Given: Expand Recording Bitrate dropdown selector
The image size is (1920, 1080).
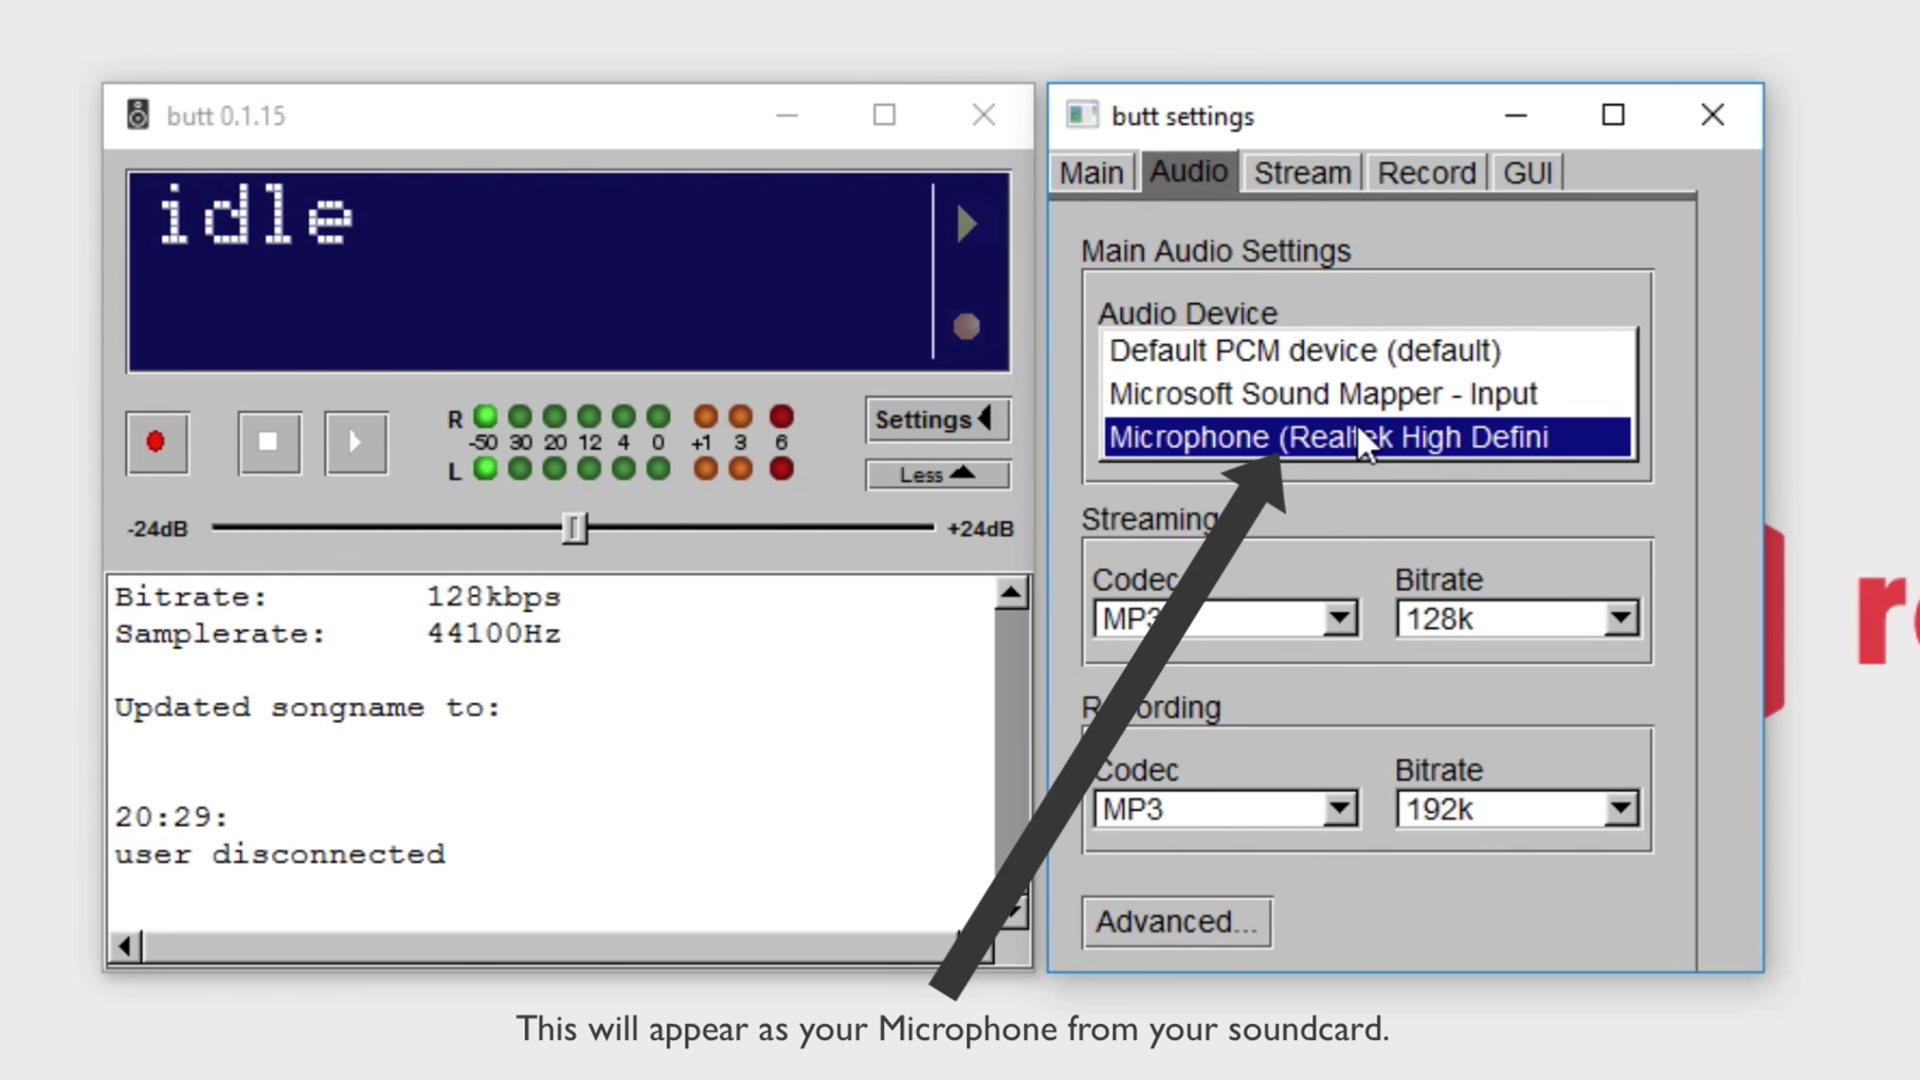Looking at the screenshot, I should (1619, 810).
